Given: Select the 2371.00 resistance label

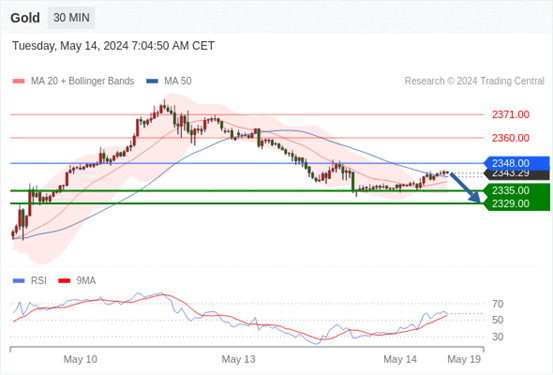Looking at the screenshot, I should tap(511, 115).
